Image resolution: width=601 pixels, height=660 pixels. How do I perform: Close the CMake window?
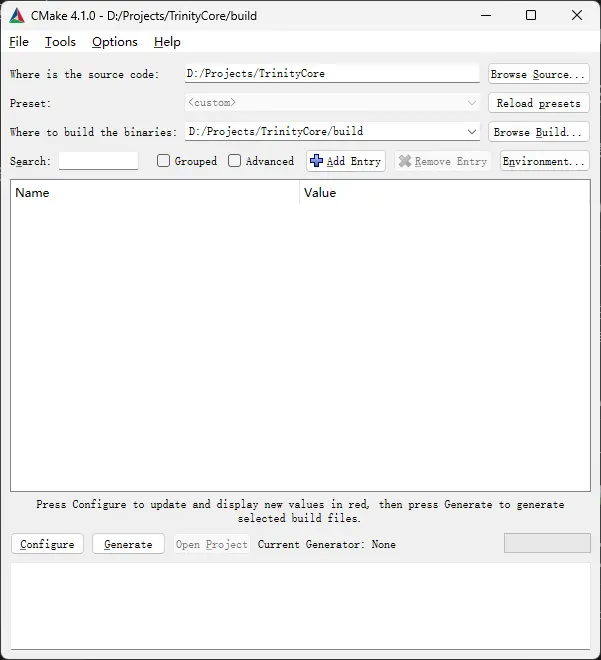point(577,16)
